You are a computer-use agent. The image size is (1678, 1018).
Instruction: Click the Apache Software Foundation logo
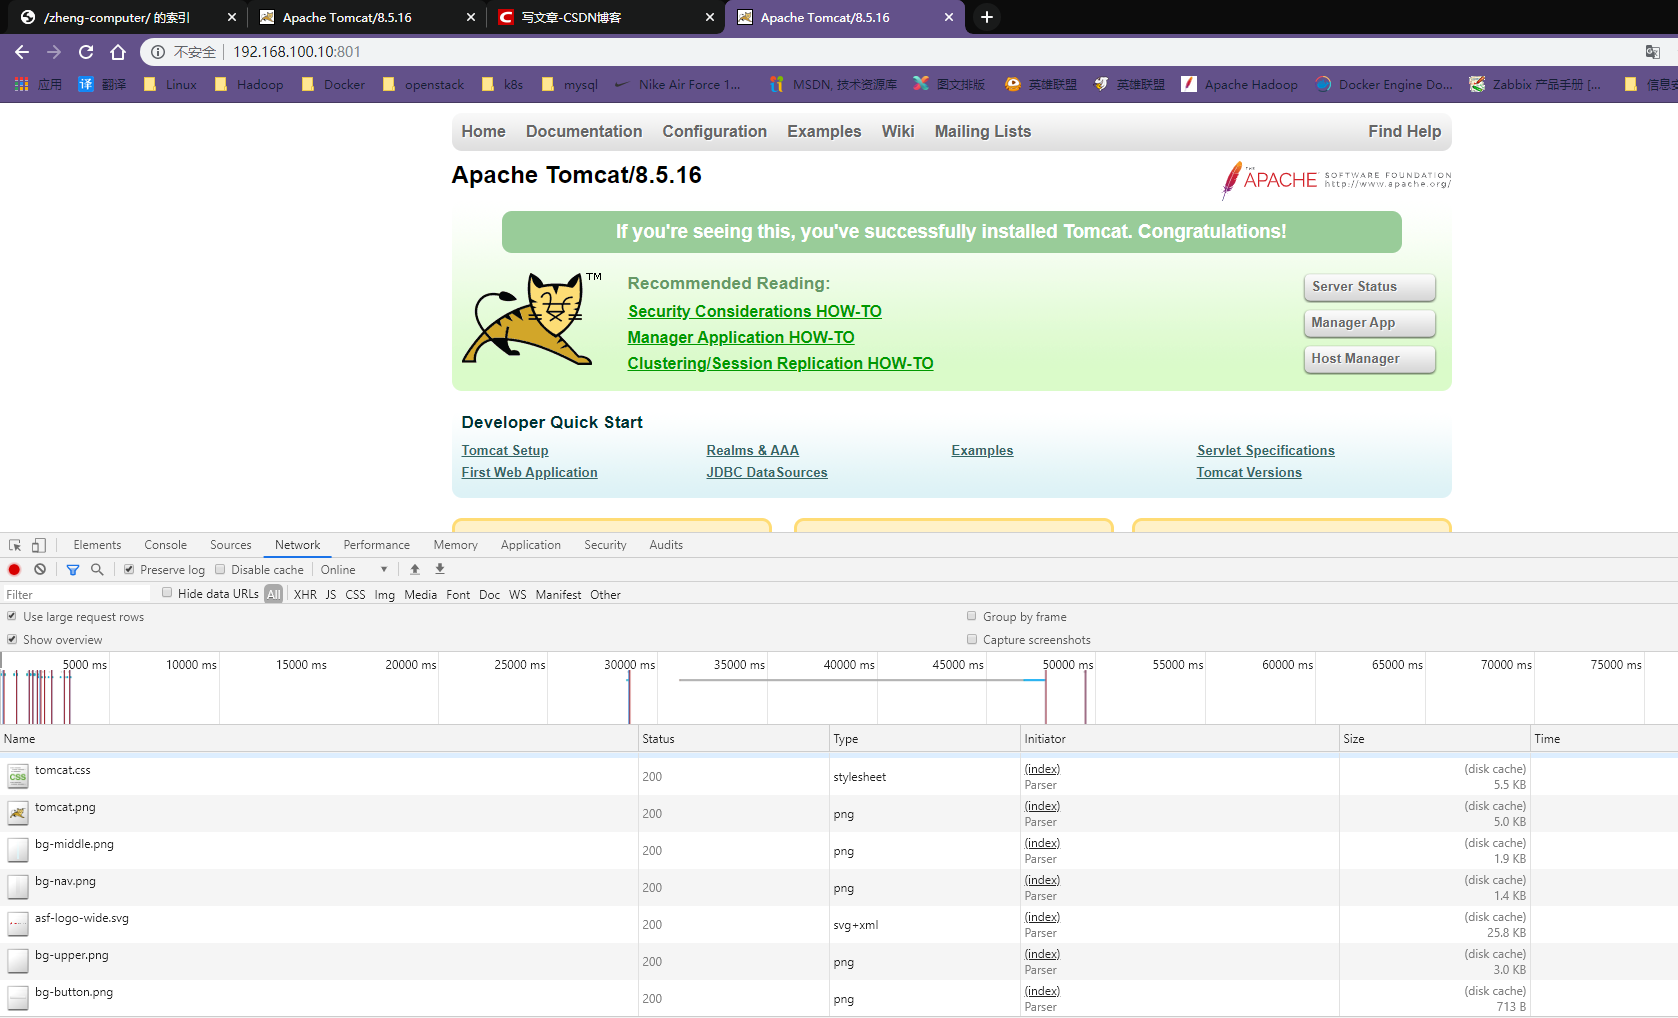pos(1336,180)
